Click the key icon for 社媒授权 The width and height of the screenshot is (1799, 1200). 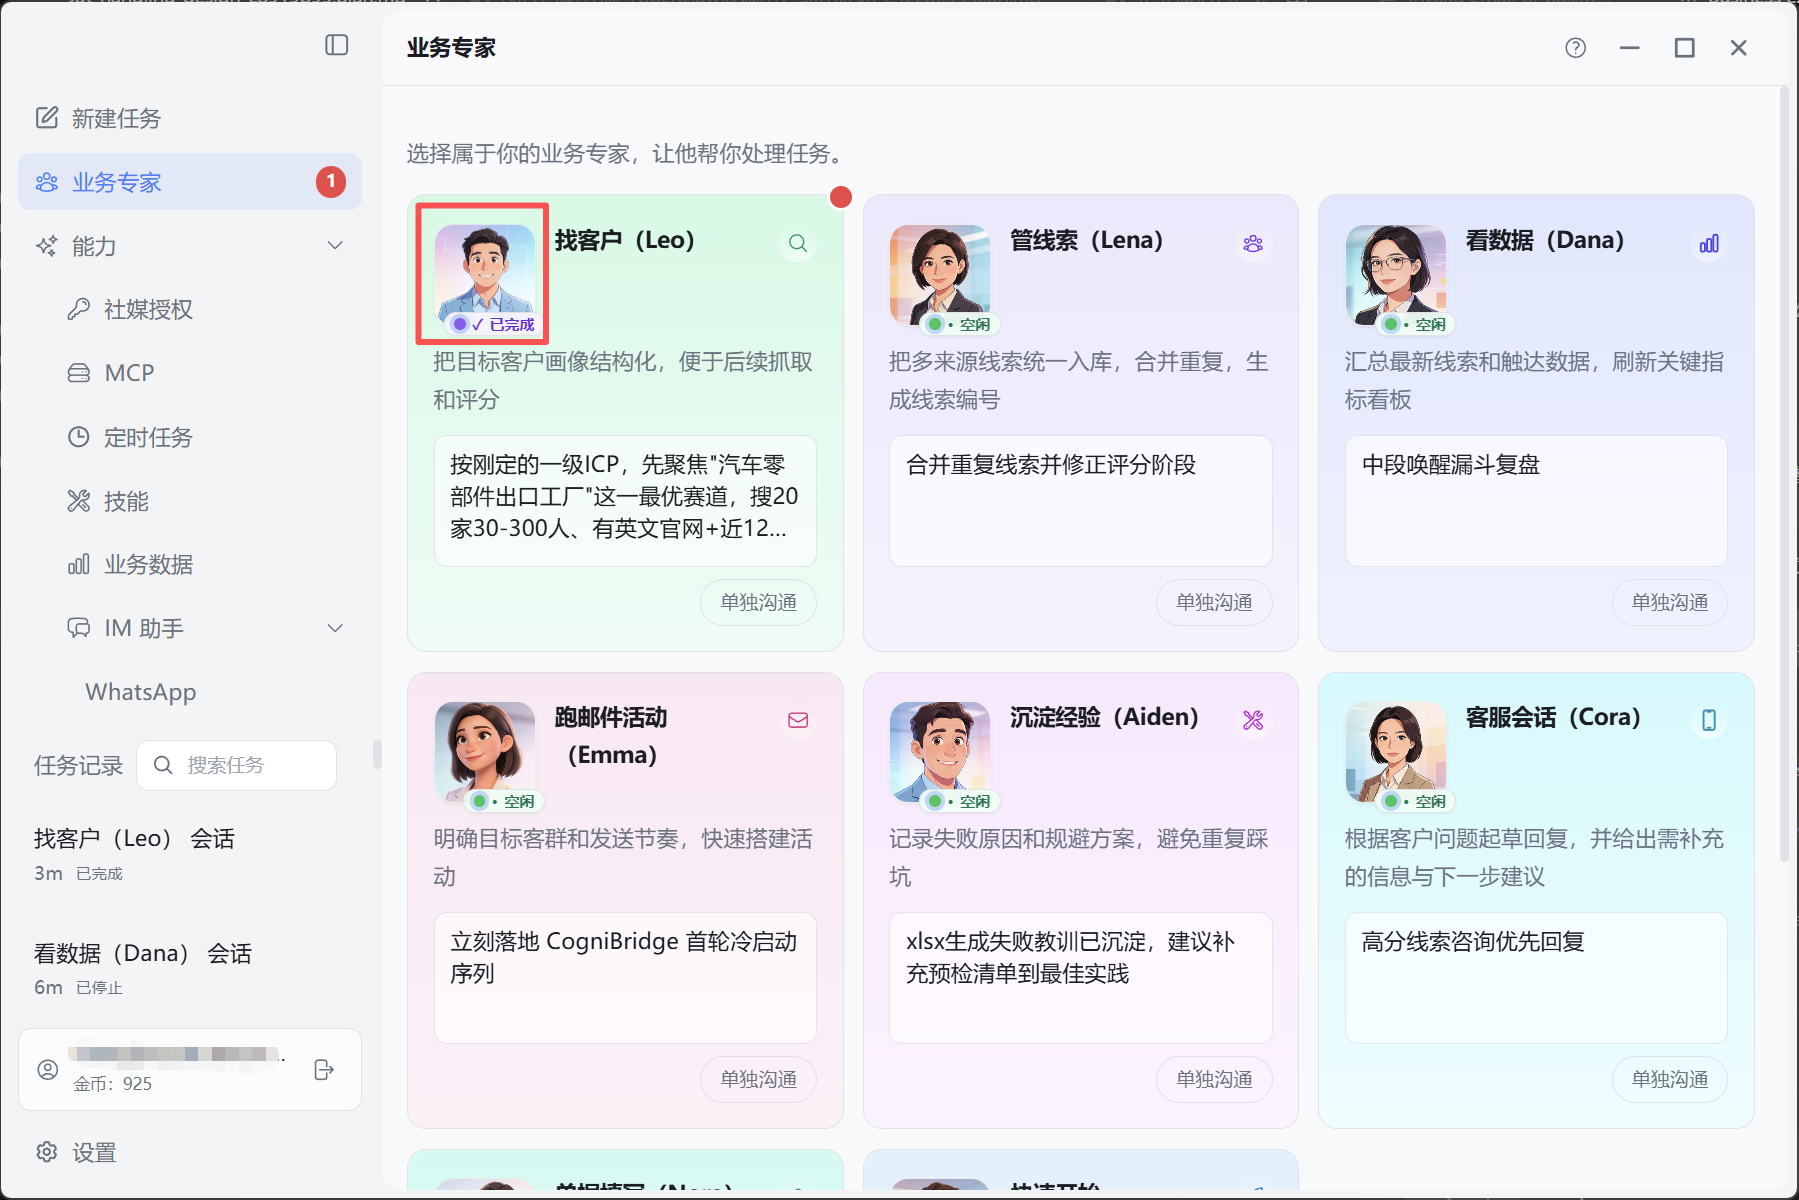[x=79, y=309]
